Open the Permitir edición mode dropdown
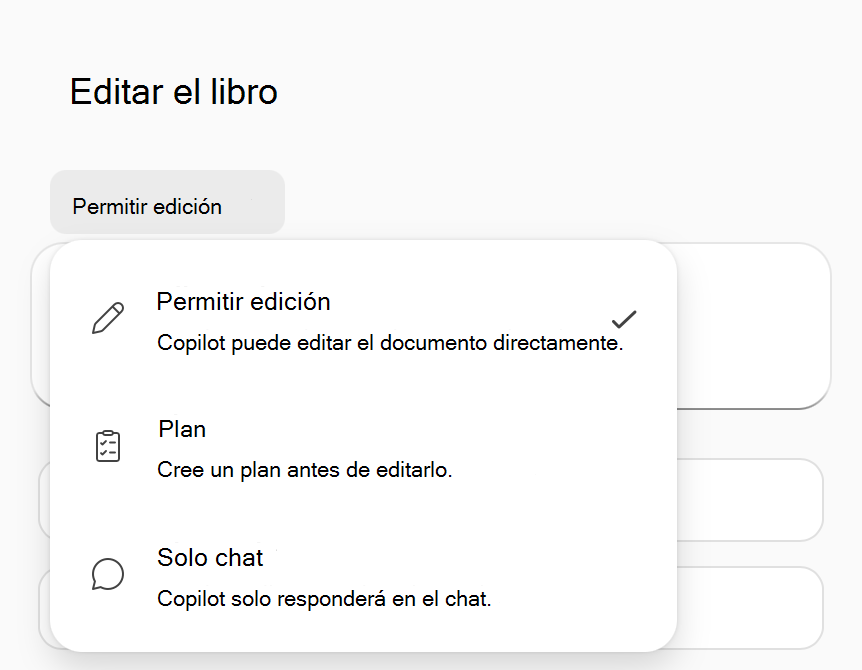 [x=167, y=202]
